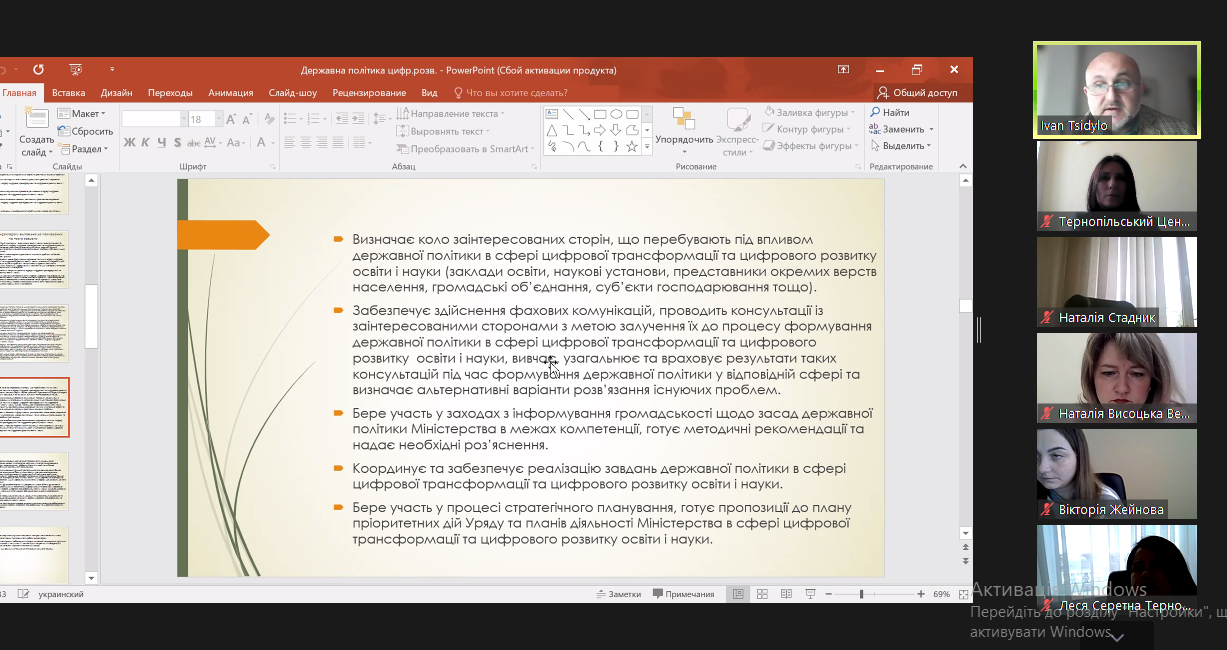Viewport: 1227px width, 650px height.
Task: Start slideshow from quick access toolbar icon
Action: pos(76,70)
